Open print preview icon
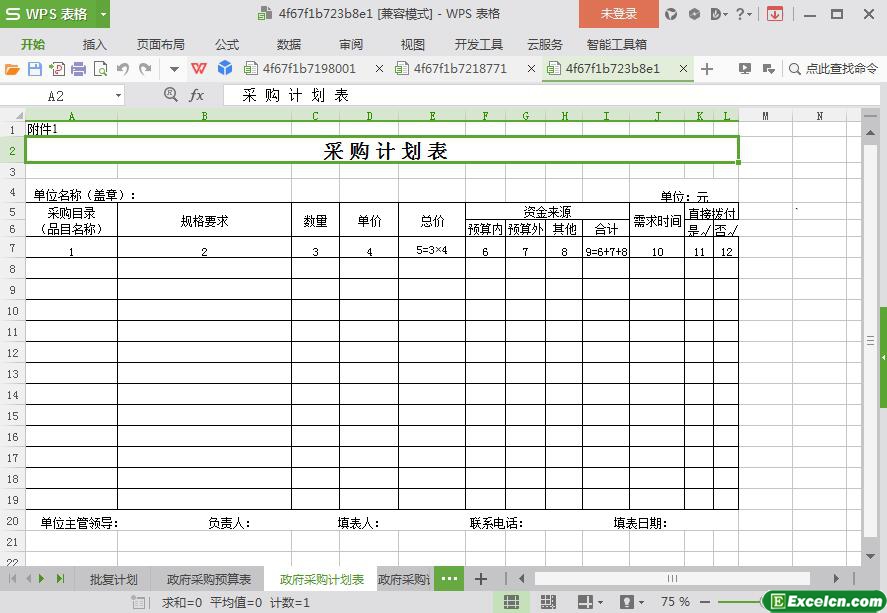 [x=101, y=69]
